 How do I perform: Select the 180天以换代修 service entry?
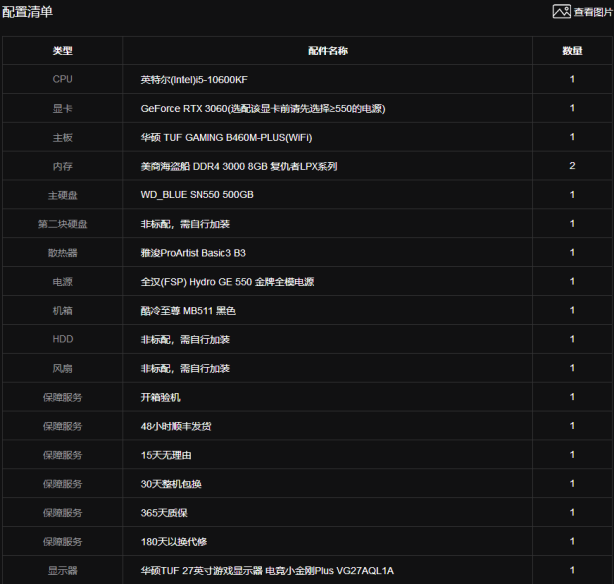(x=173, y=542)
